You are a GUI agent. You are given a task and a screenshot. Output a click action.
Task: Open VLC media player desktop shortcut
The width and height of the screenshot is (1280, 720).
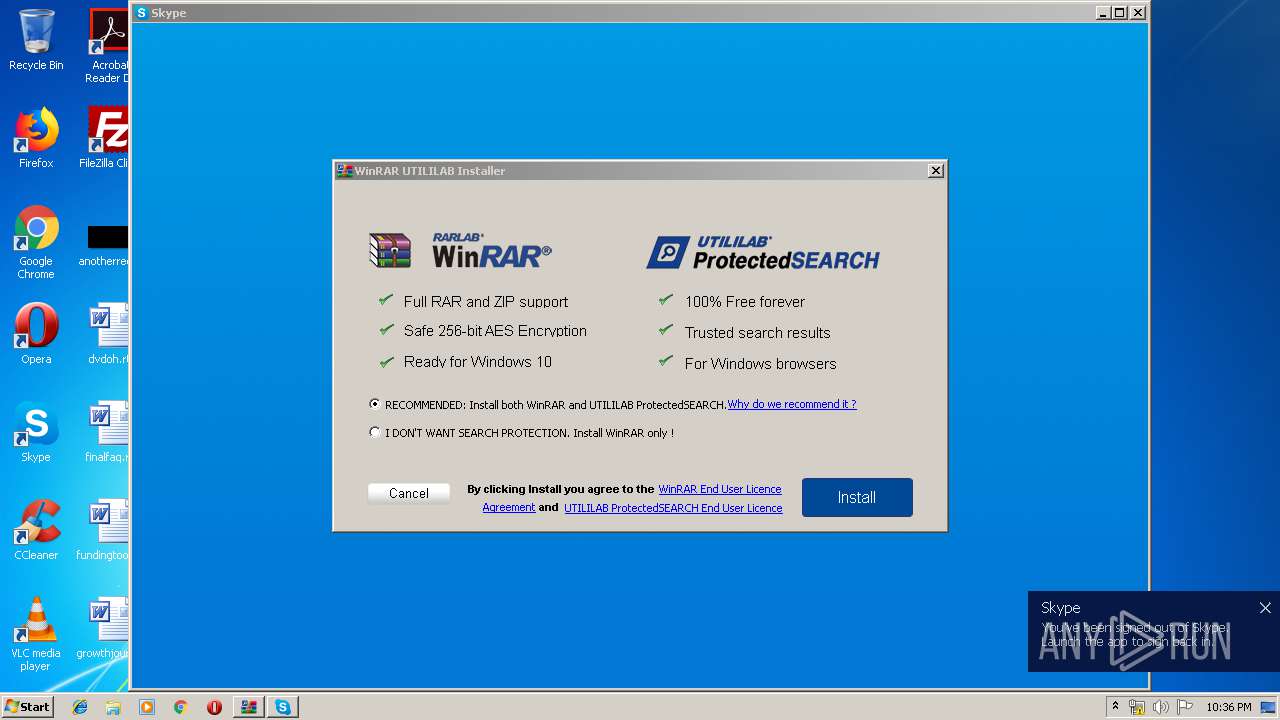click(x=36, y=634)
